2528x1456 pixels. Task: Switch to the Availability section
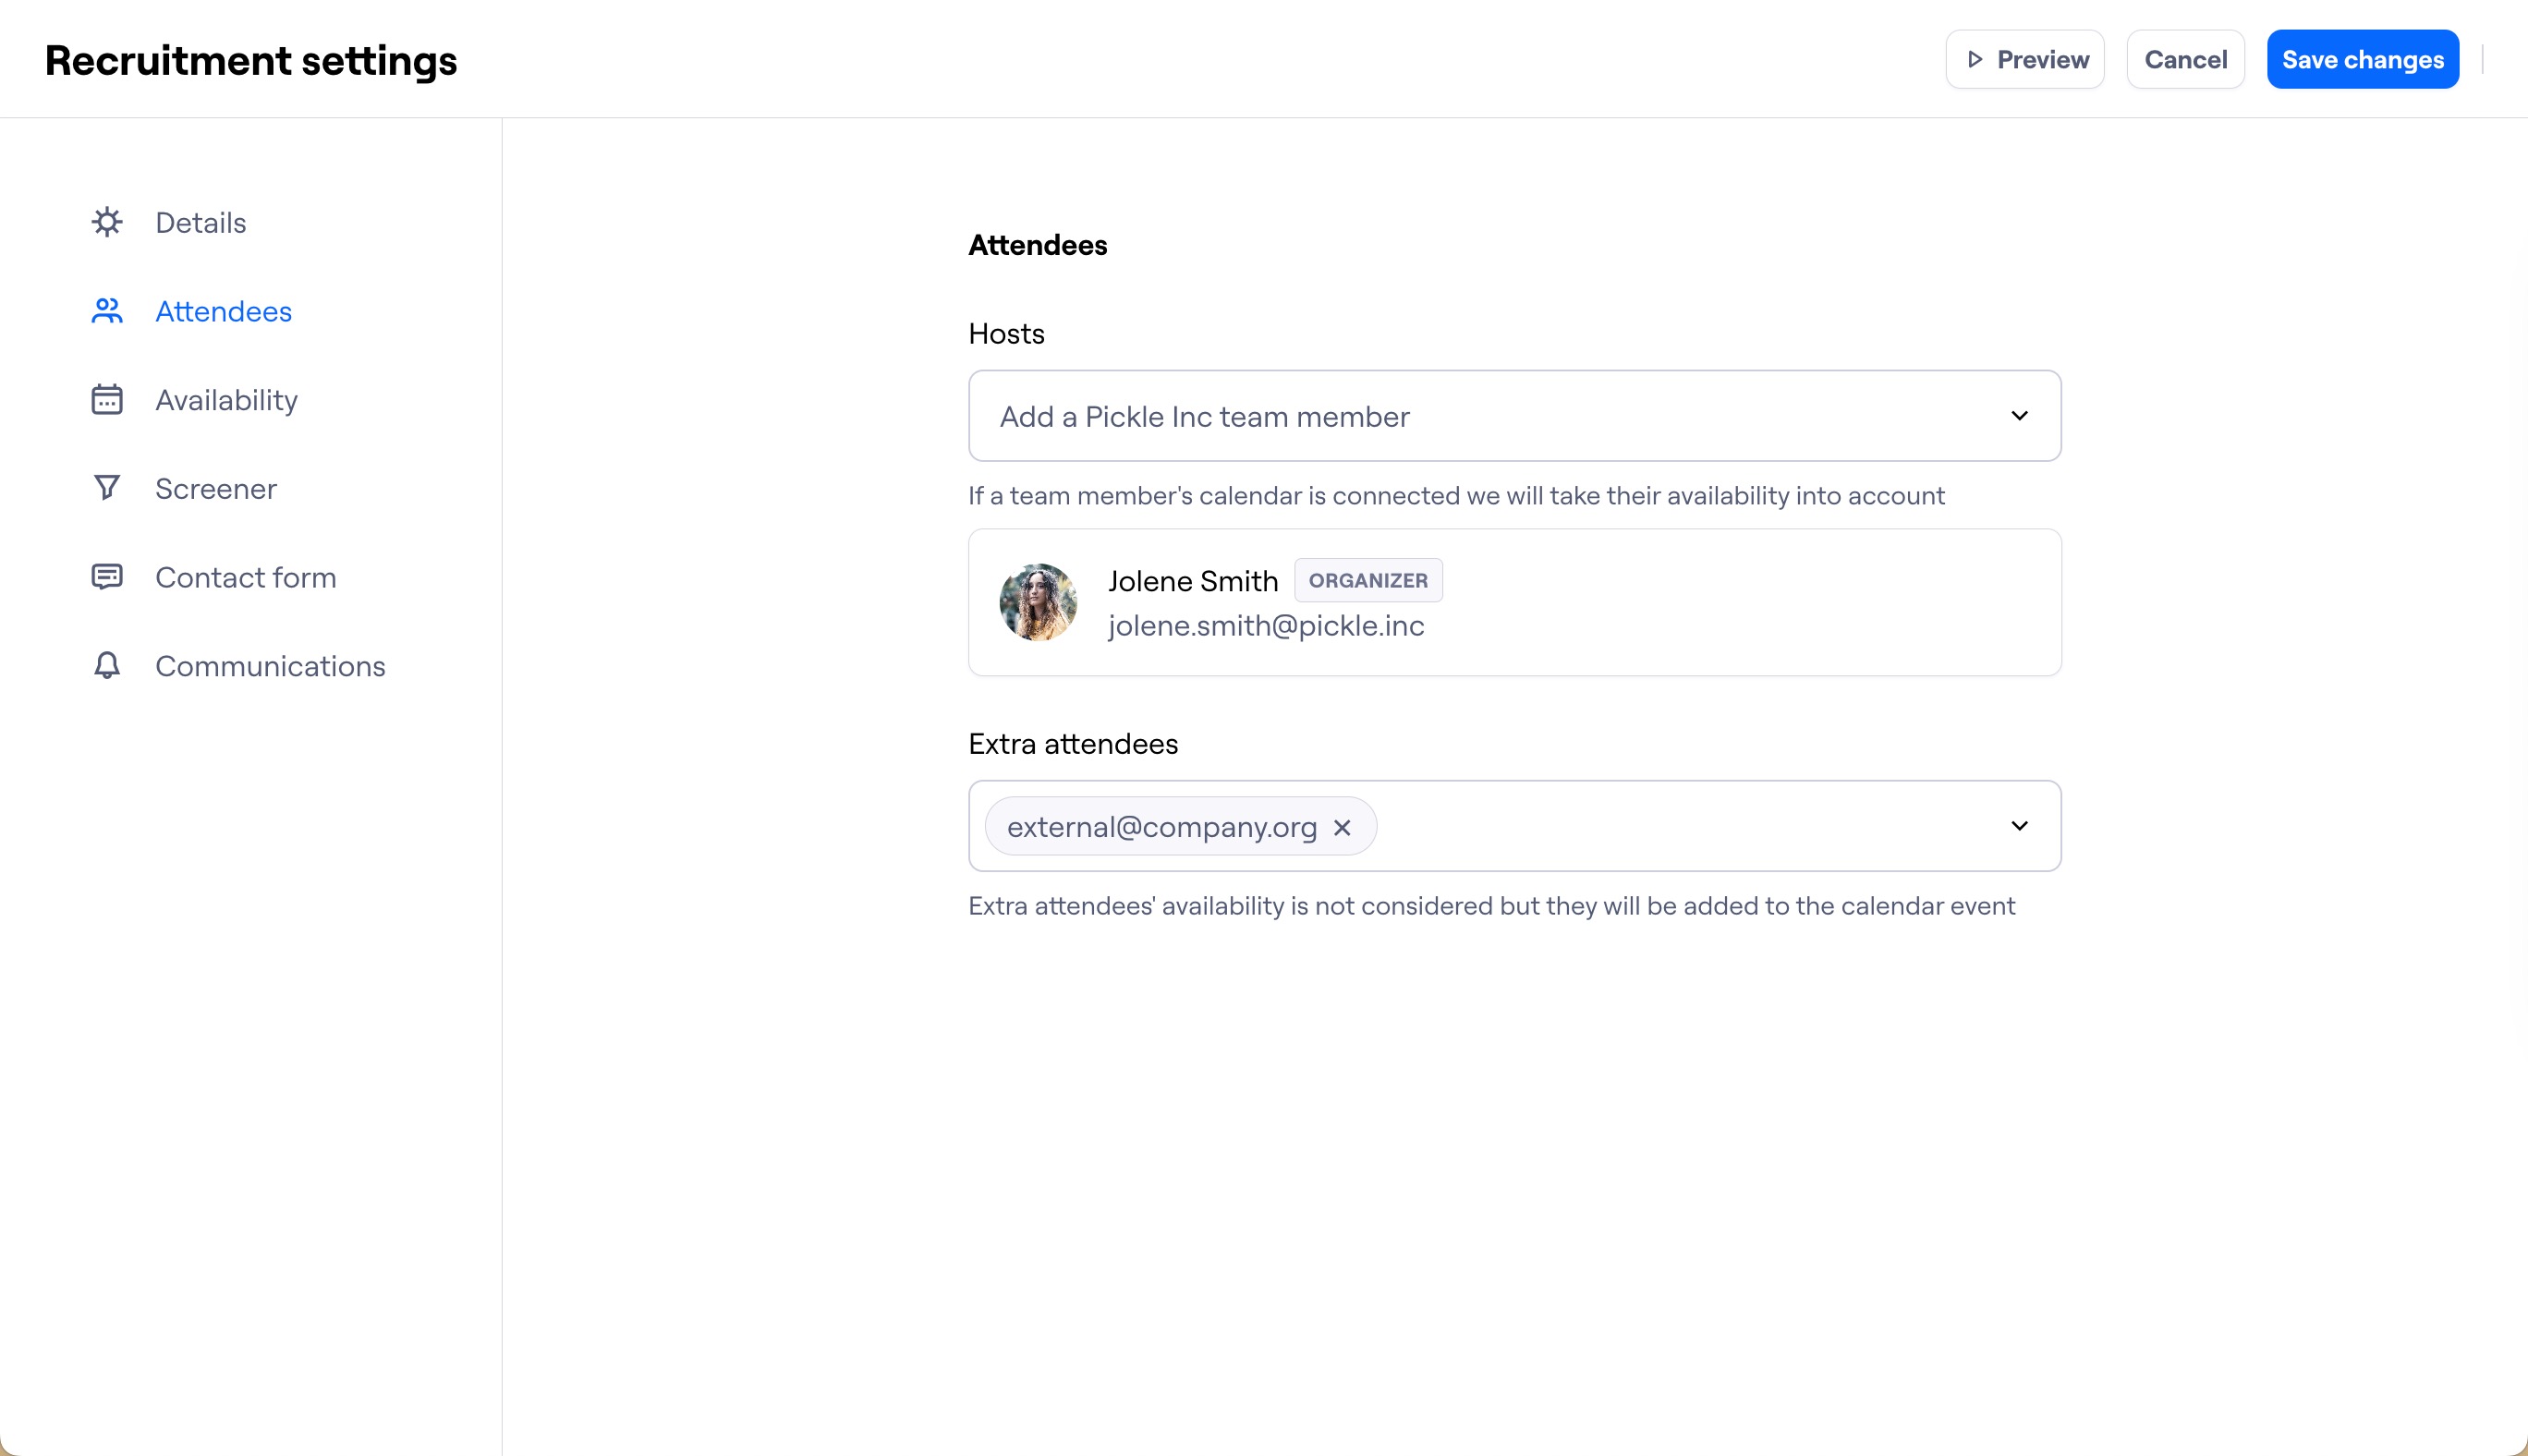[226, 399]
